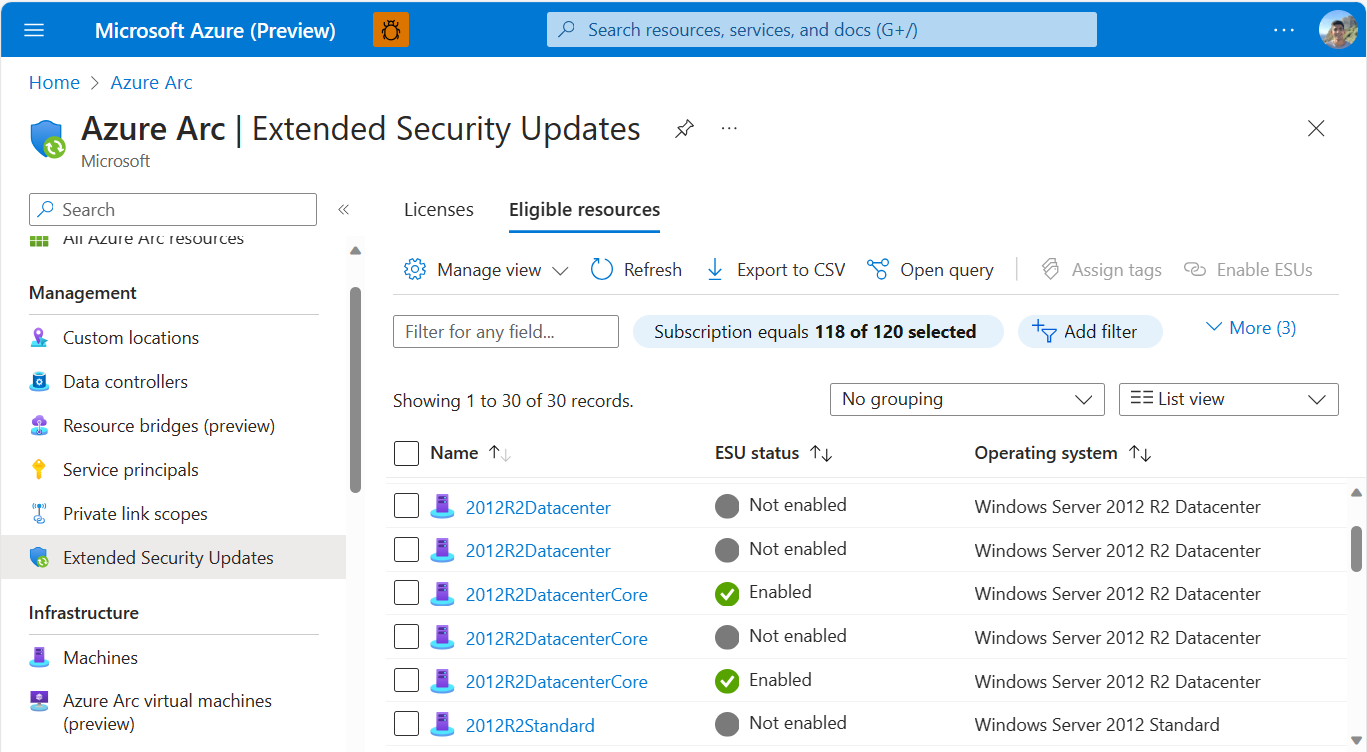
Task: Click the Add filter button
Action: 1090,332
